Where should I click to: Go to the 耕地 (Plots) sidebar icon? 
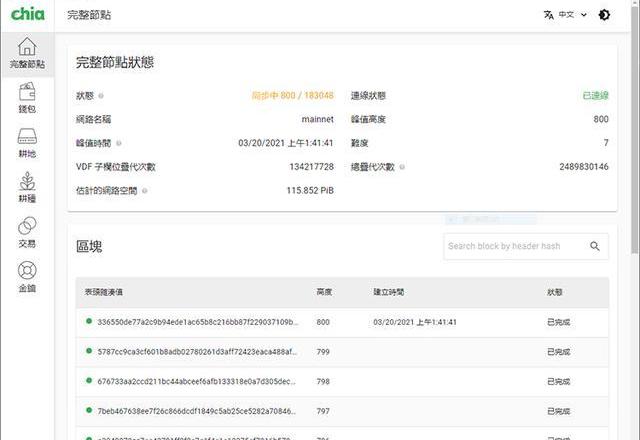tap(27, 142)
